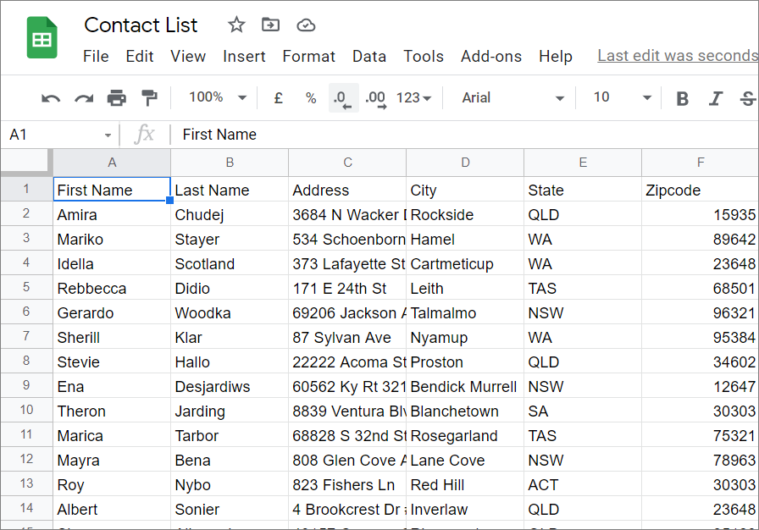Open the Insert menu

(x=244, y=56)
